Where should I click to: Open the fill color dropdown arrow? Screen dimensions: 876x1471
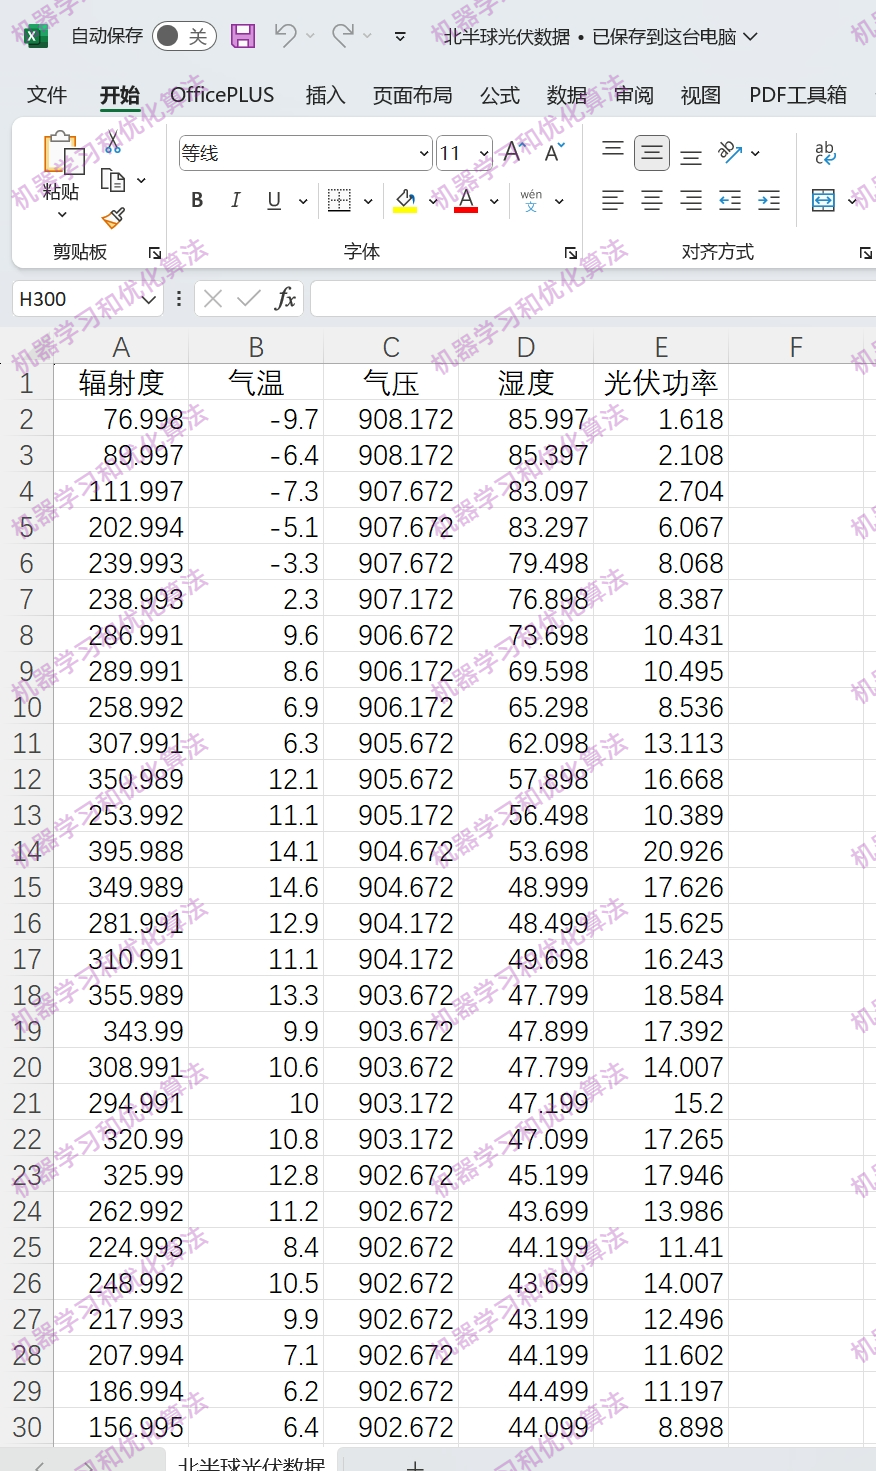(x=432, y=200)
